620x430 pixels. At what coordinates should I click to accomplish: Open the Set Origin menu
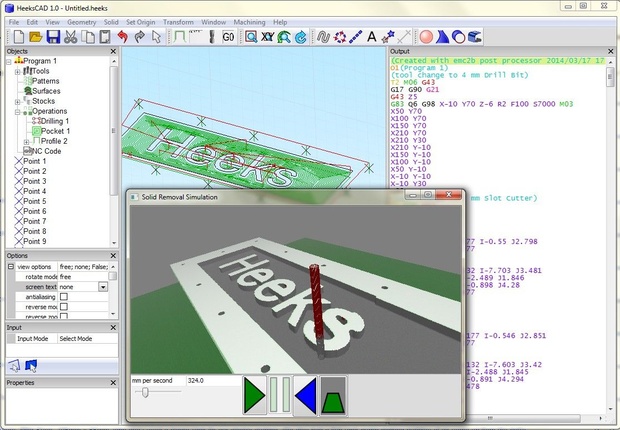click(140, 22)
